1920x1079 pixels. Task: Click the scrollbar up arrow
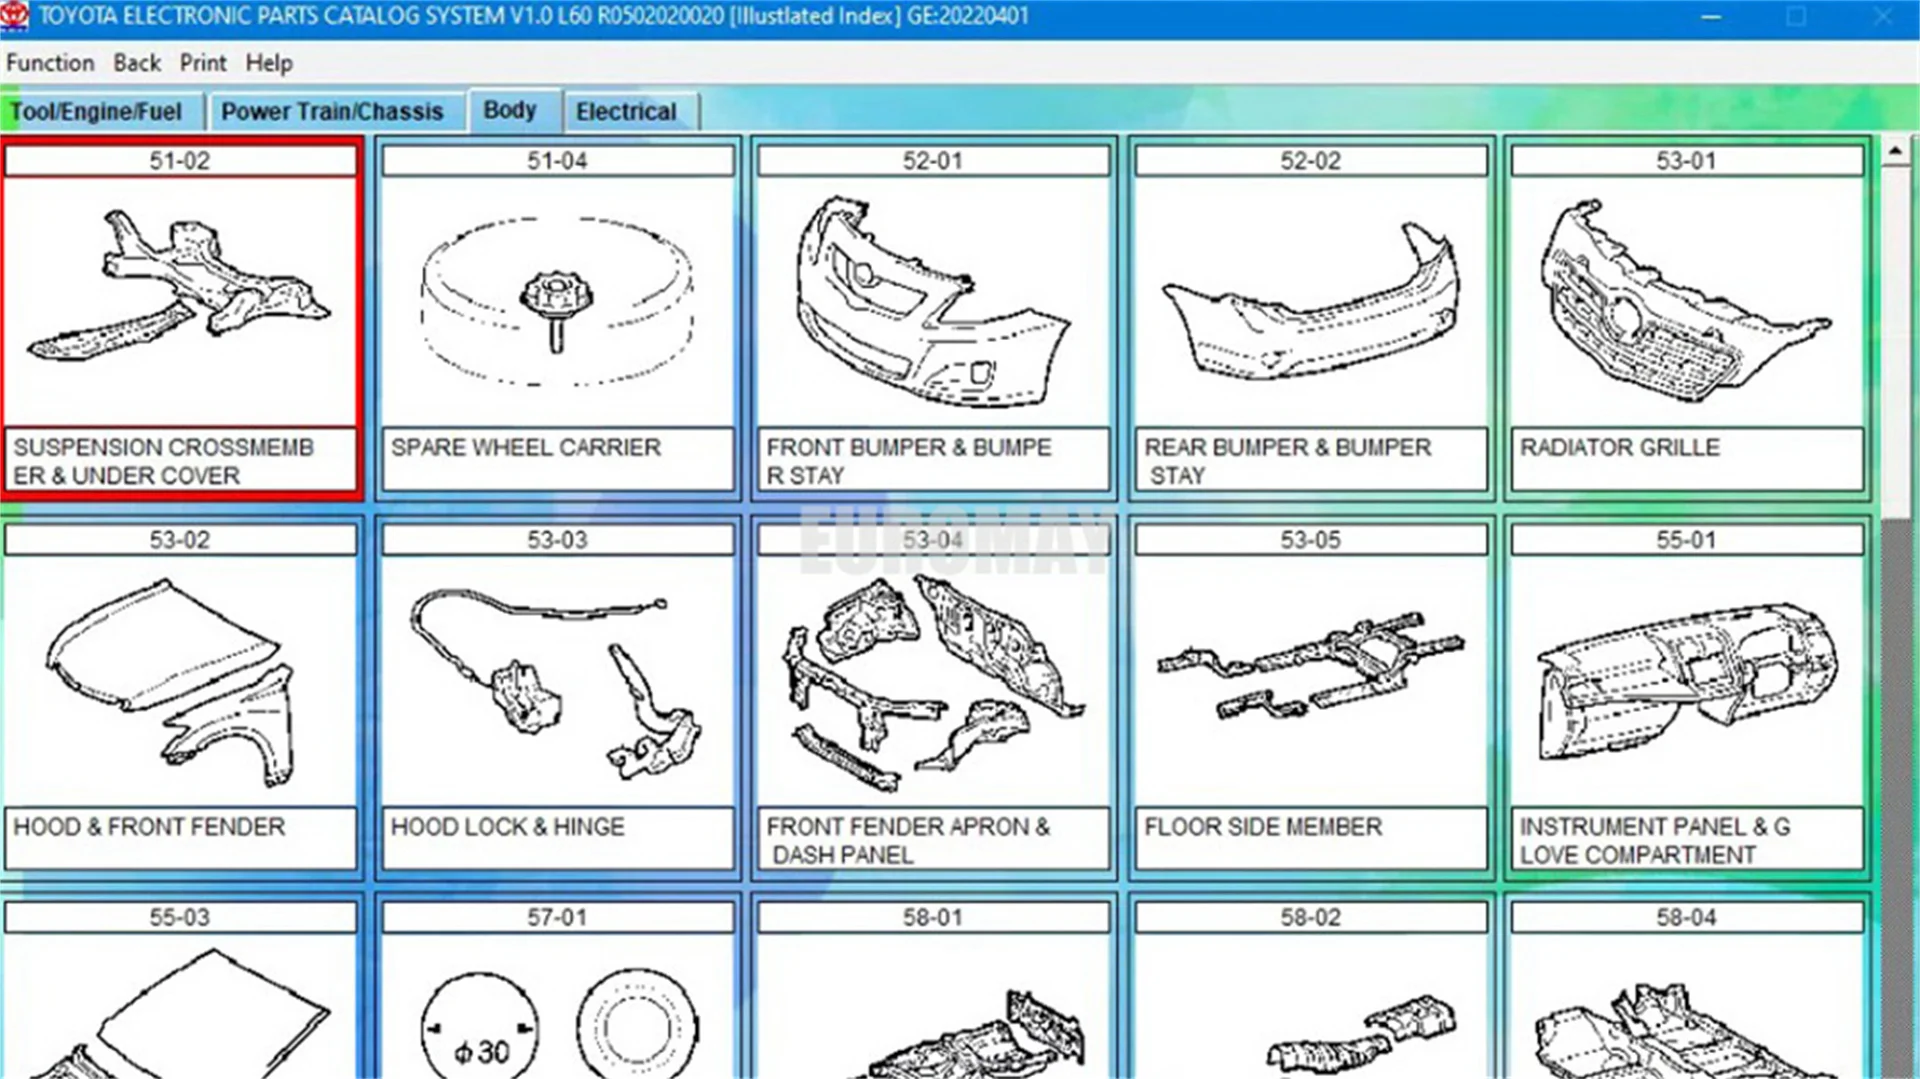(1896, 152)
